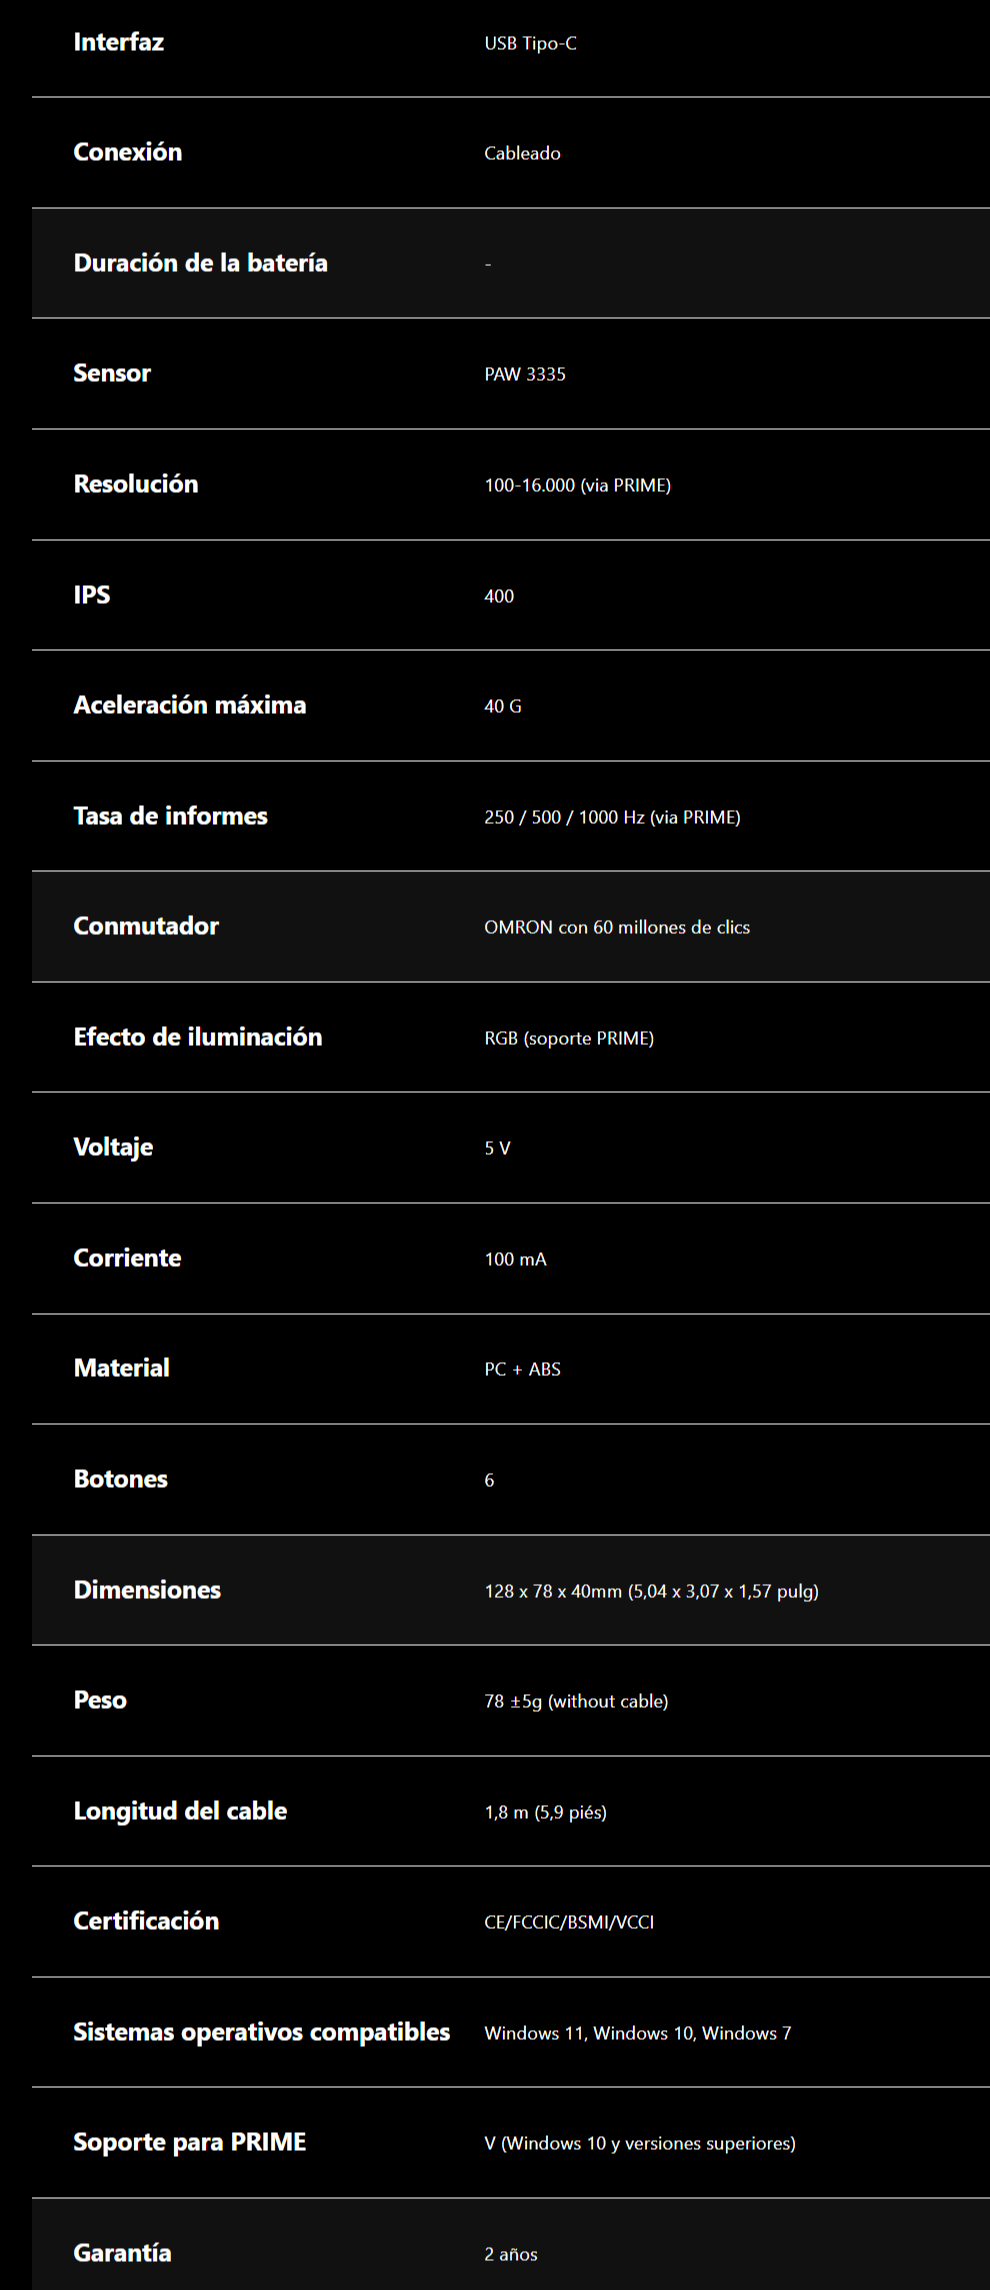Screen dimensions: 990x2290
Task: Click the 100-16.000 (via PRIME) value
Action: click(577, 485)
